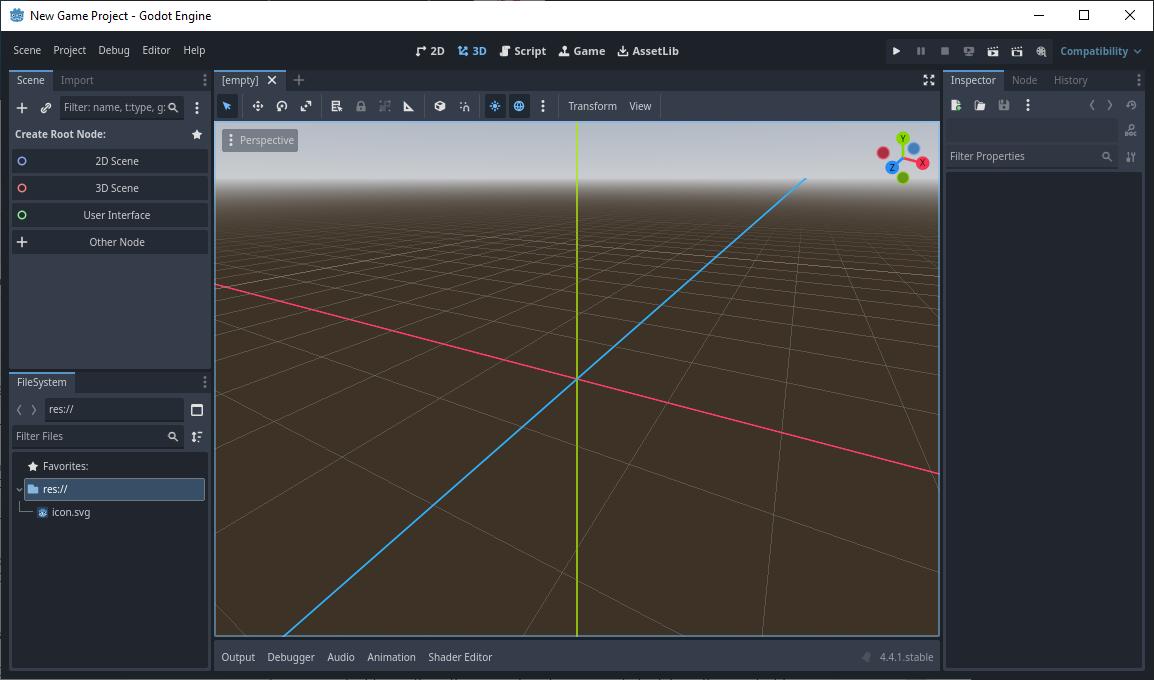Viewport: 1154px width, 680px height.
Task: Switch to the Node tab
Action: tap(1024, 80)
